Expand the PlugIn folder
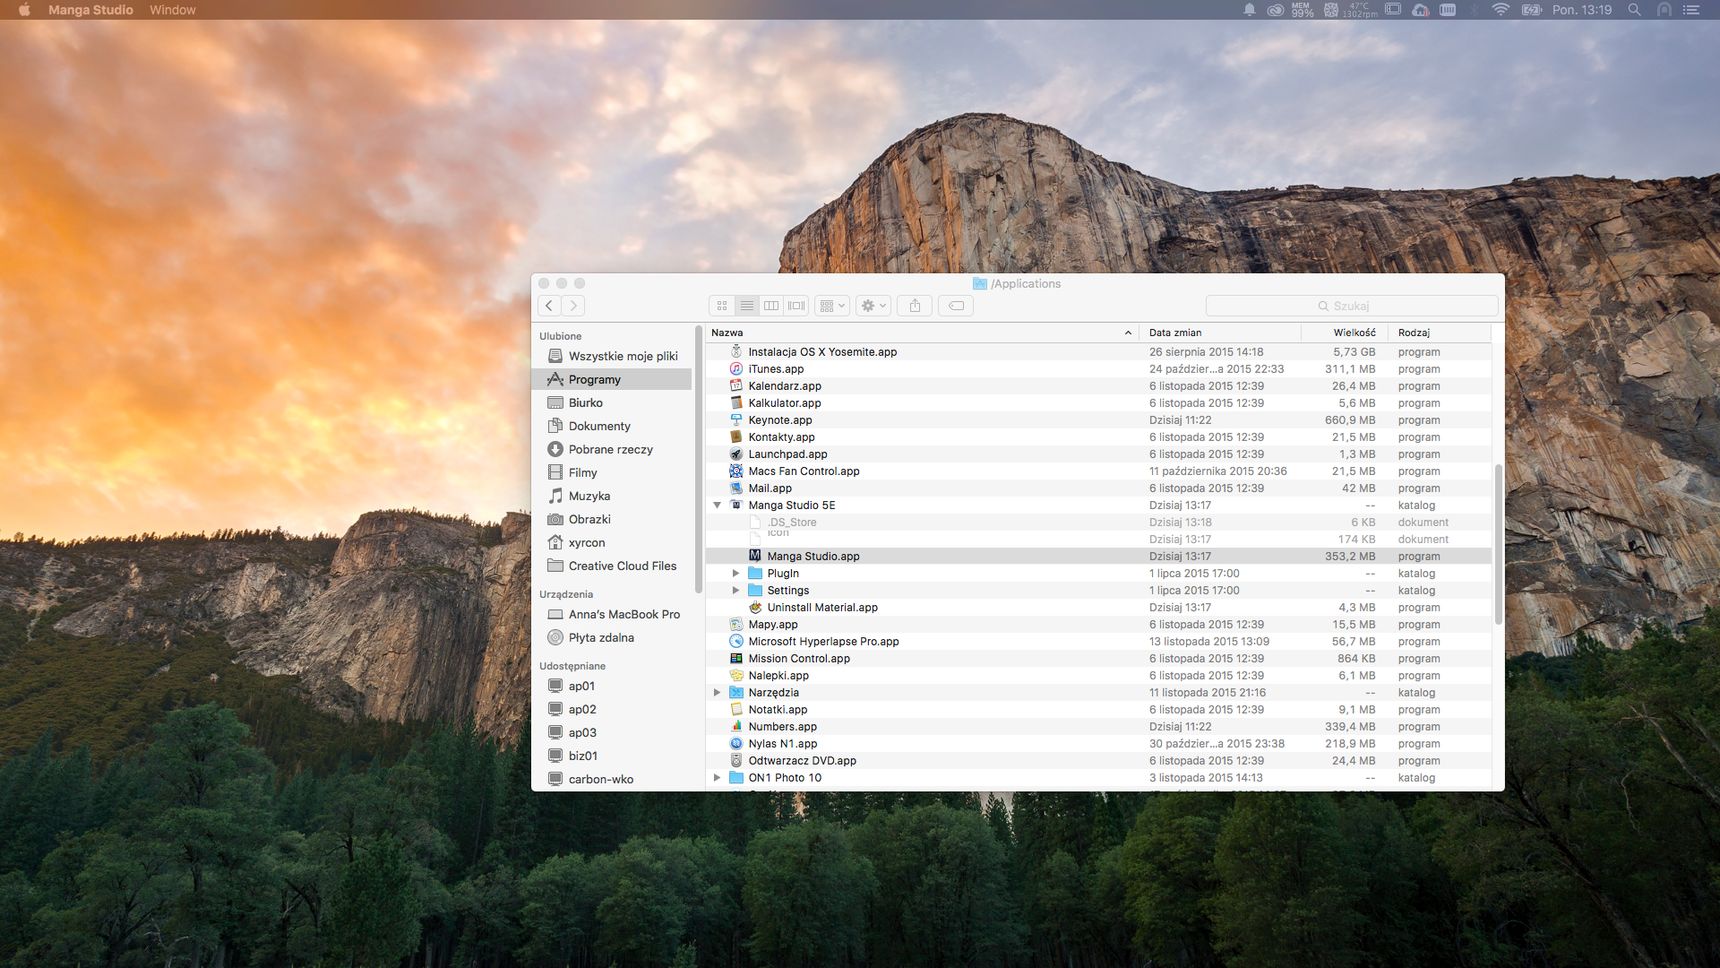This screenshot has width=1720, height=968. coord(736,574)
